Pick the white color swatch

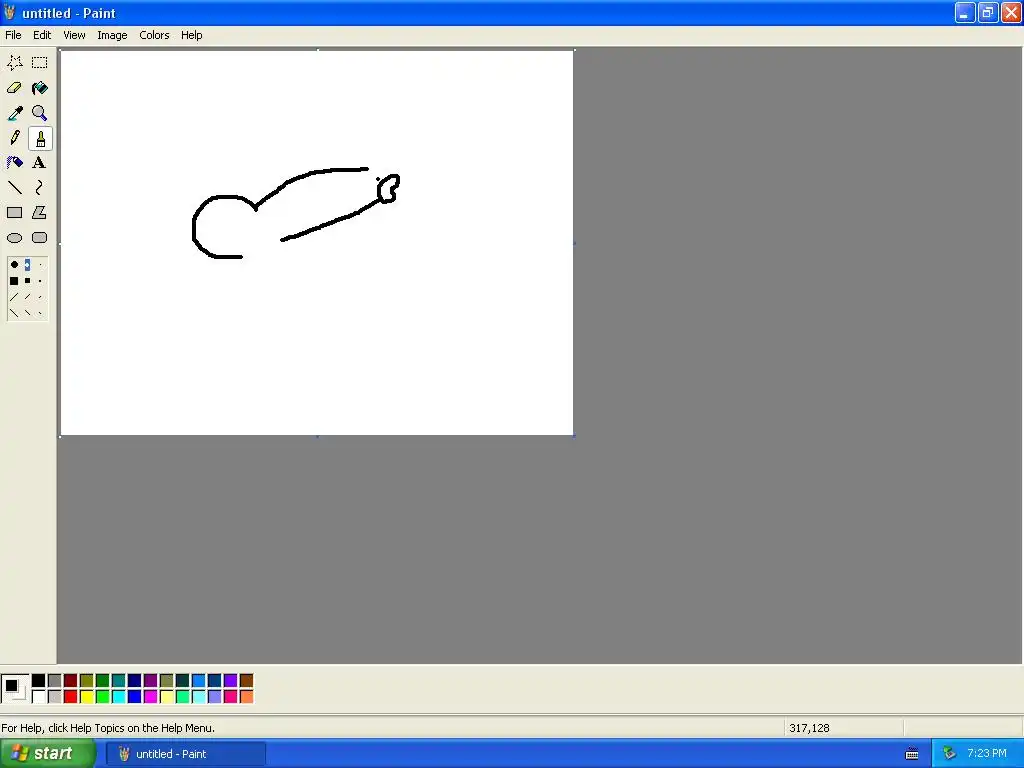(x=39, y=697)
